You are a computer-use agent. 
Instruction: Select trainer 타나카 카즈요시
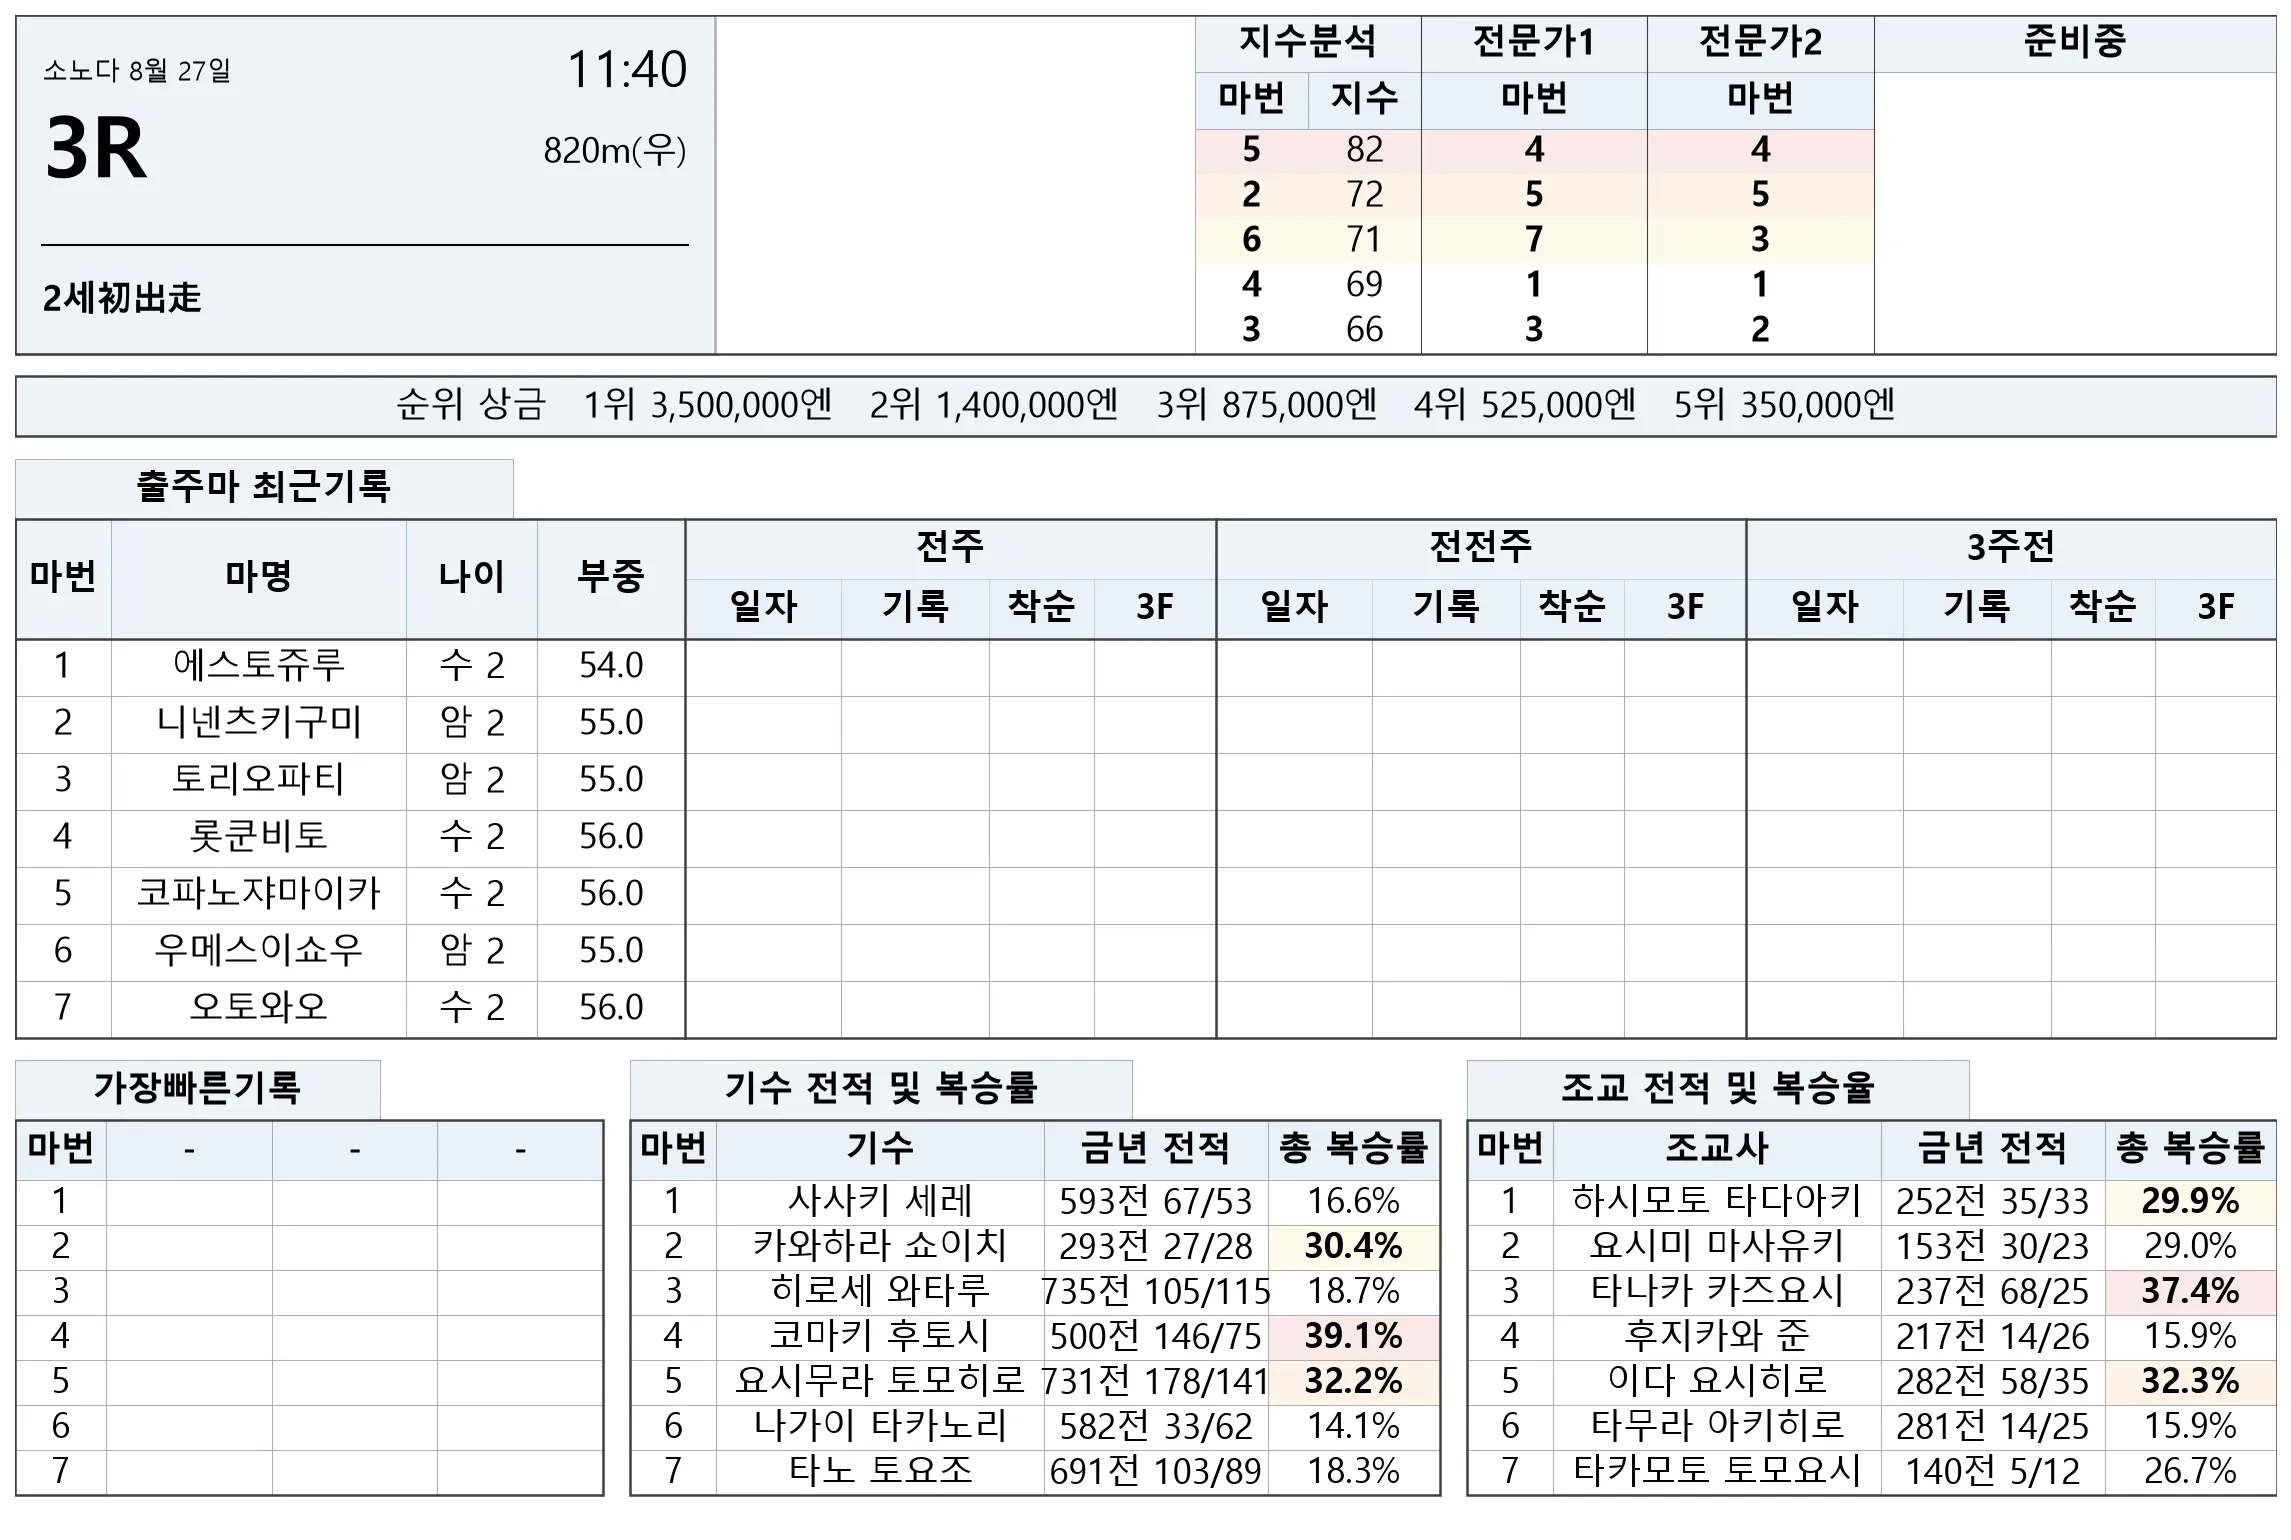coord(1717,1292)
